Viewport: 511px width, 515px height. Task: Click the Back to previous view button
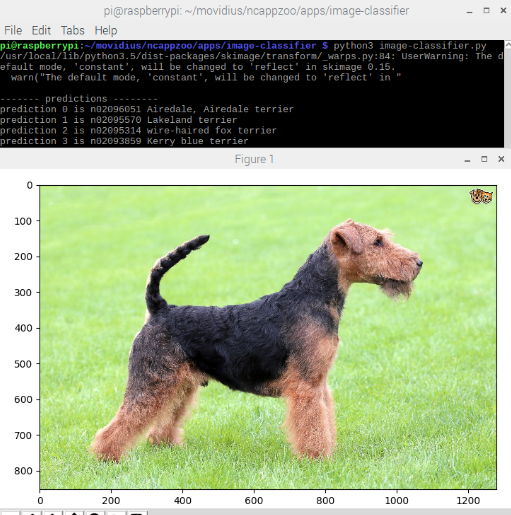coord(32,513)
